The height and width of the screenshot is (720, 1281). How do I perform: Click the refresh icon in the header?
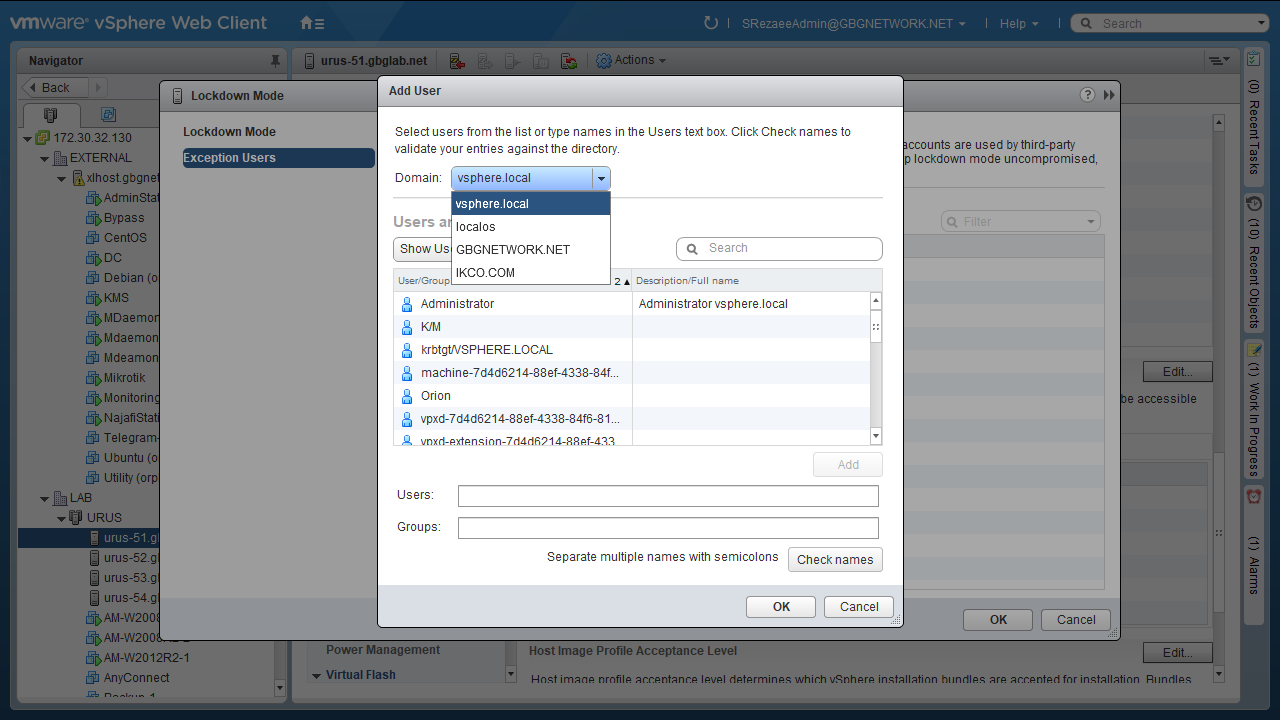tap(711, 23)
